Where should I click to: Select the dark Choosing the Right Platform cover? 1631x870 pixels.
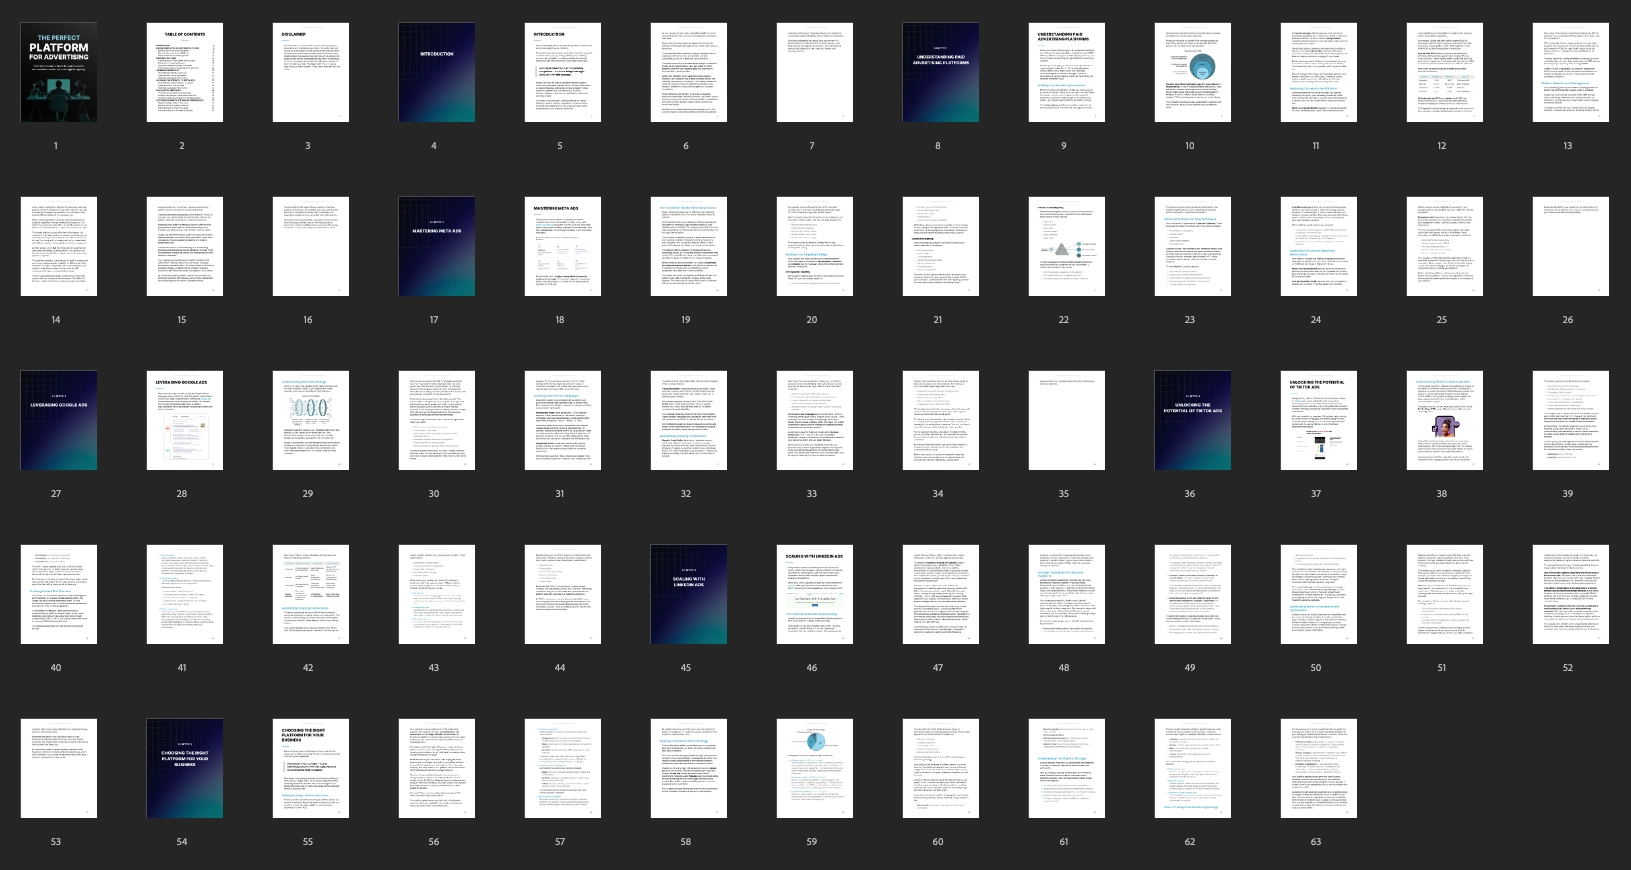click(185, 768)
